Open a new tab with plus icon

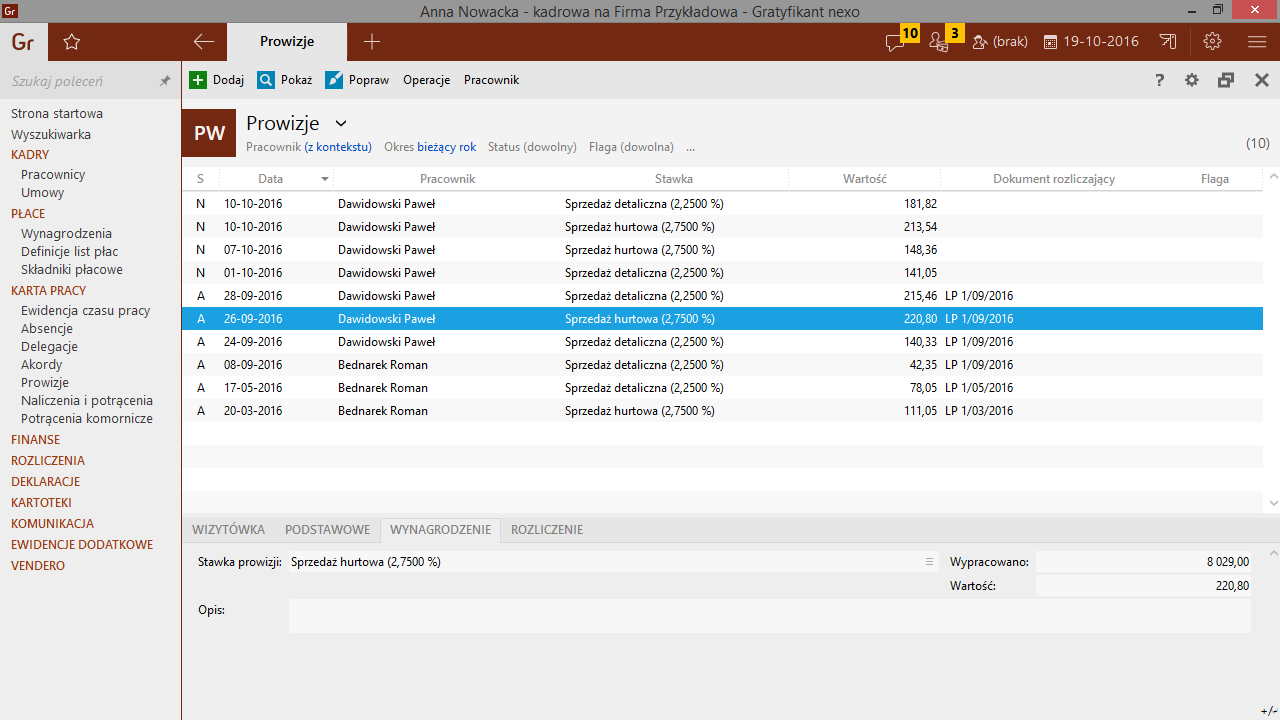point(372,42)
